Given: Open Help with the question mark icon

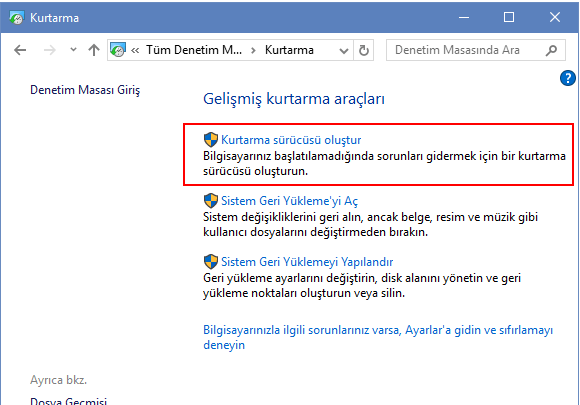Looking at the screenshot, I should [x=567, y=78].
